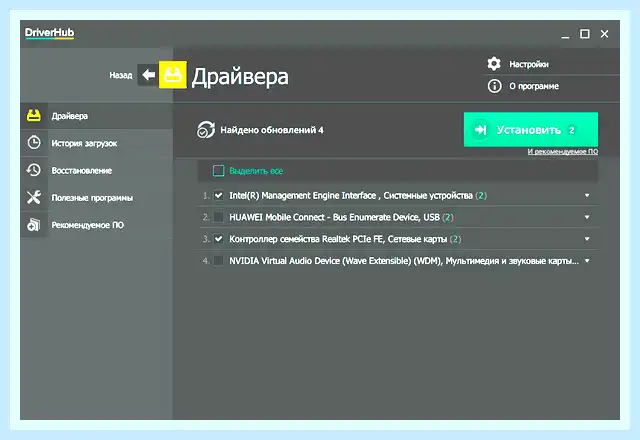Uncheck the Realtek PCIe FE controller checkbox
This screenshot has height=440, width=640.
218,239
